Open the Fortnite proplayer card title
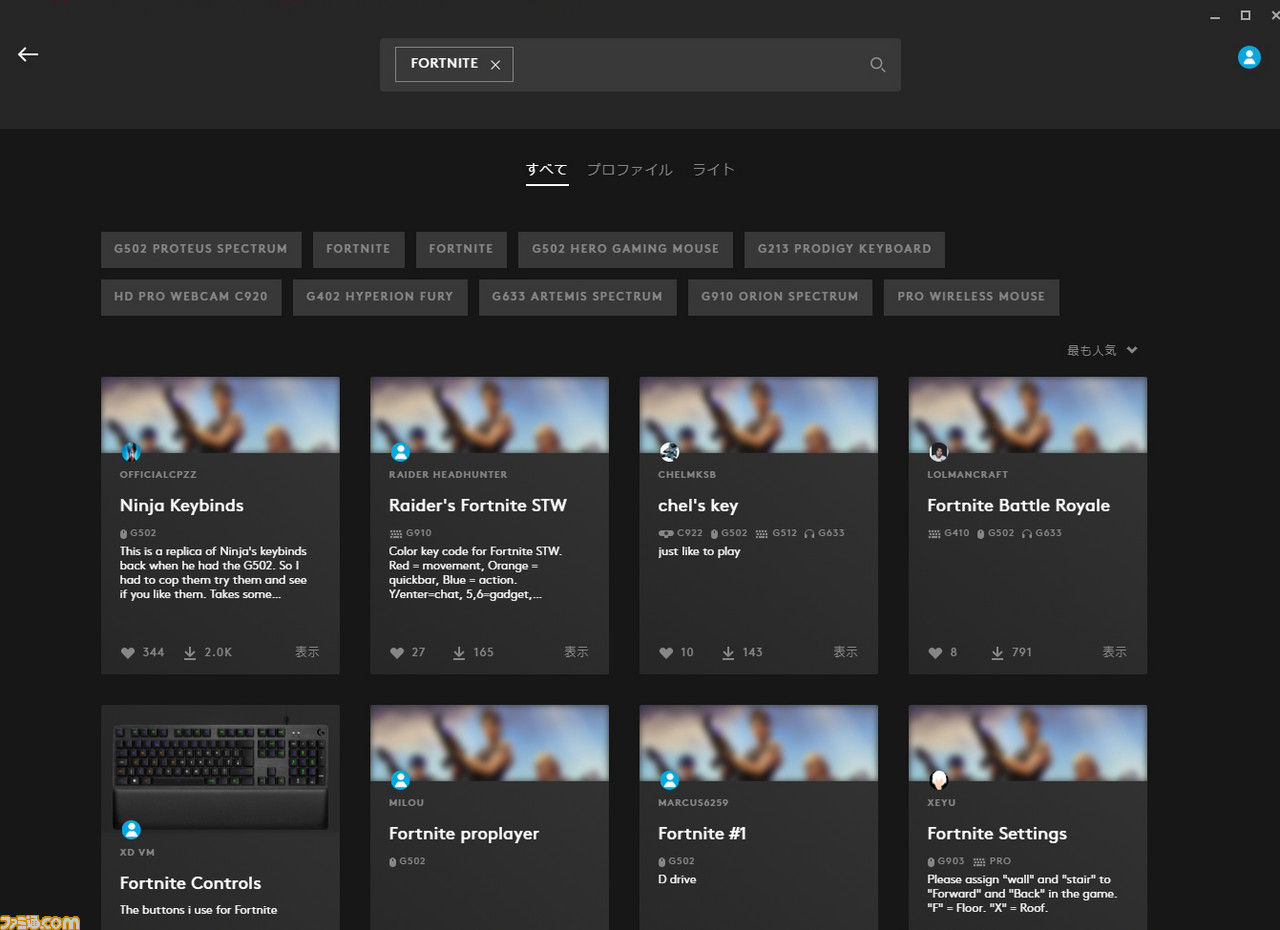Viewport: 1280px width, 930px height. pyautogui.click(x=464, y=834)
